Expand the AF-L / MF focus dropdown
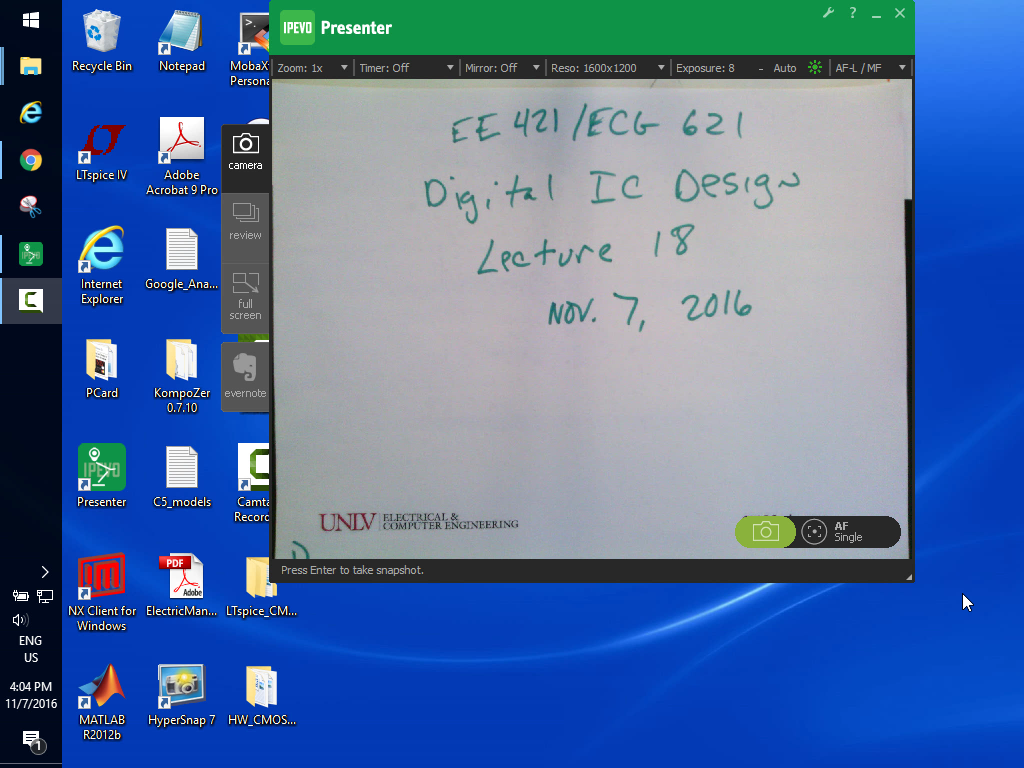This screenshot has width=1024, height=768. (868, 68)
